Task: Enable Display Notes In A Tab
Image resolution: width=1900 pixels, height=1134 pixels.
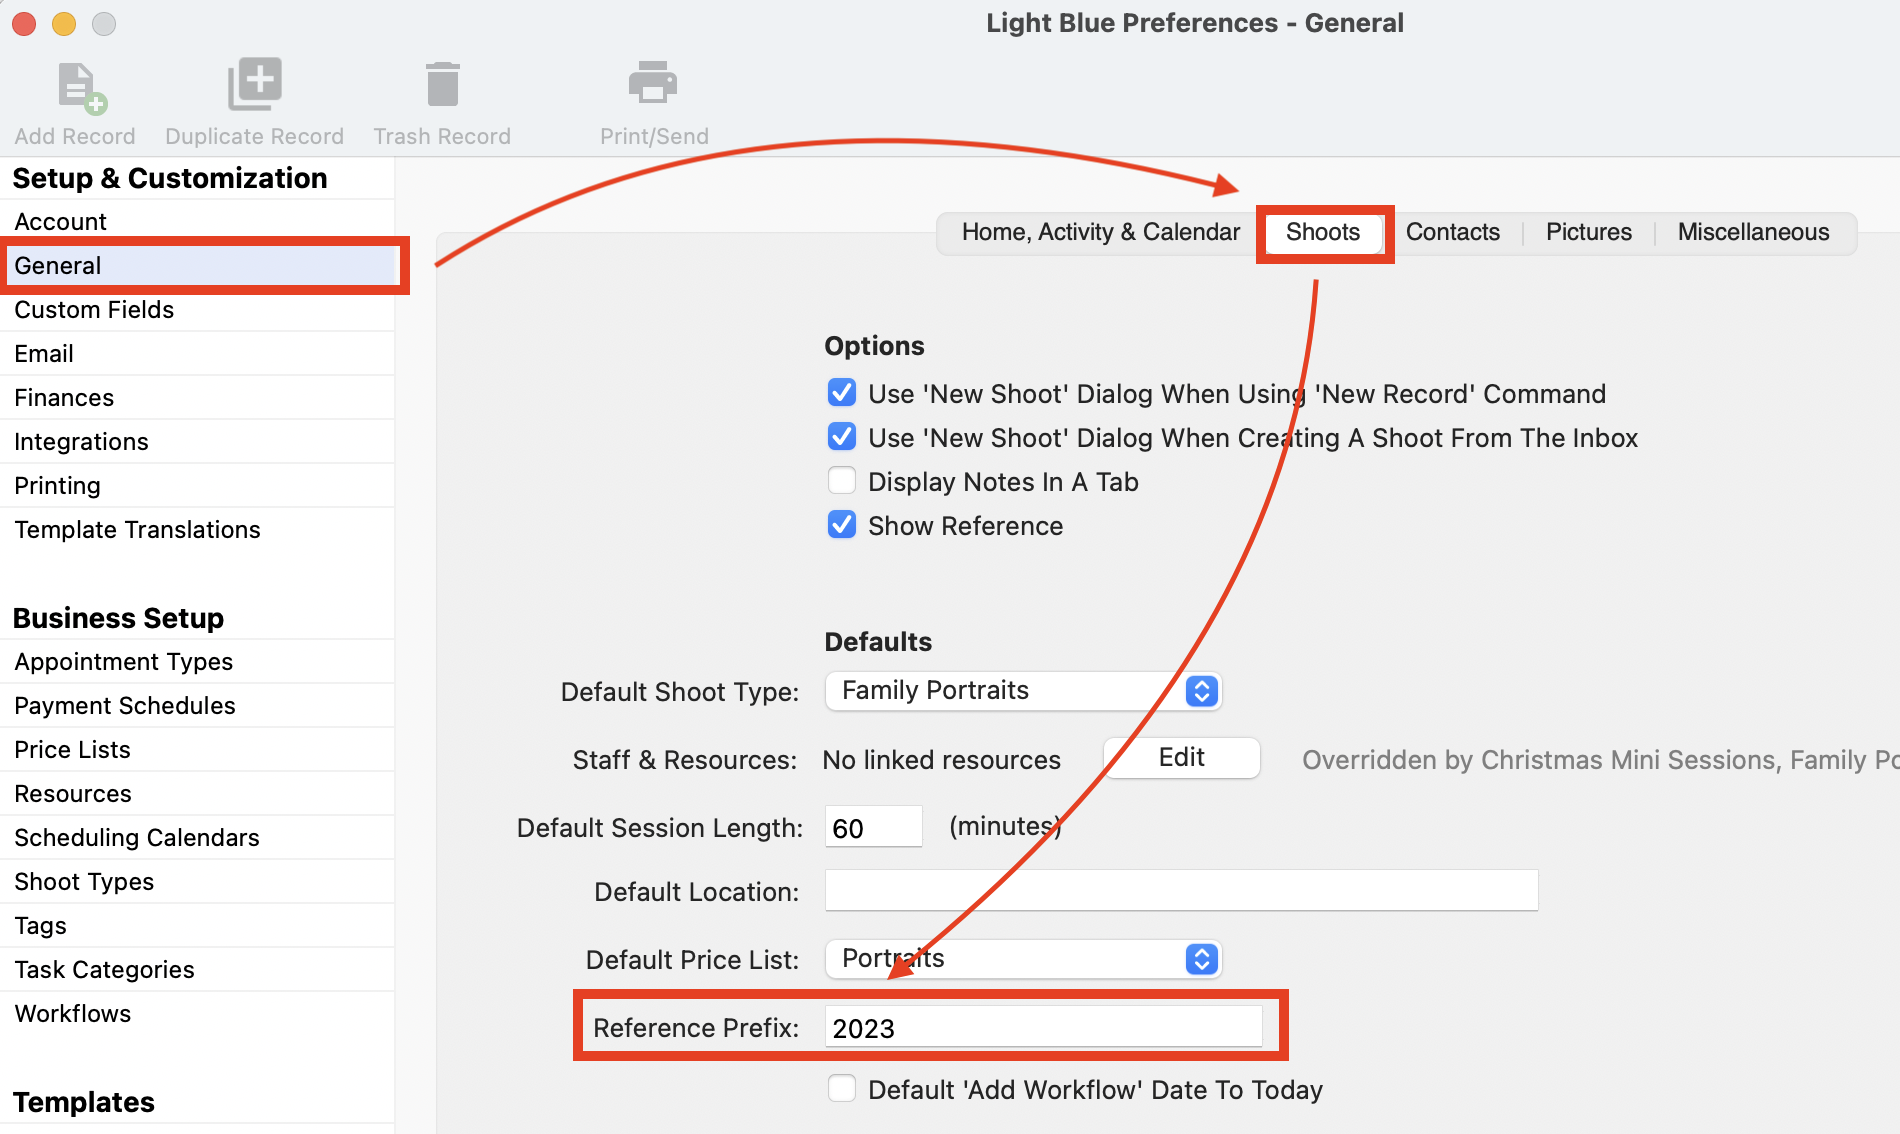Action: click(842, 481)
